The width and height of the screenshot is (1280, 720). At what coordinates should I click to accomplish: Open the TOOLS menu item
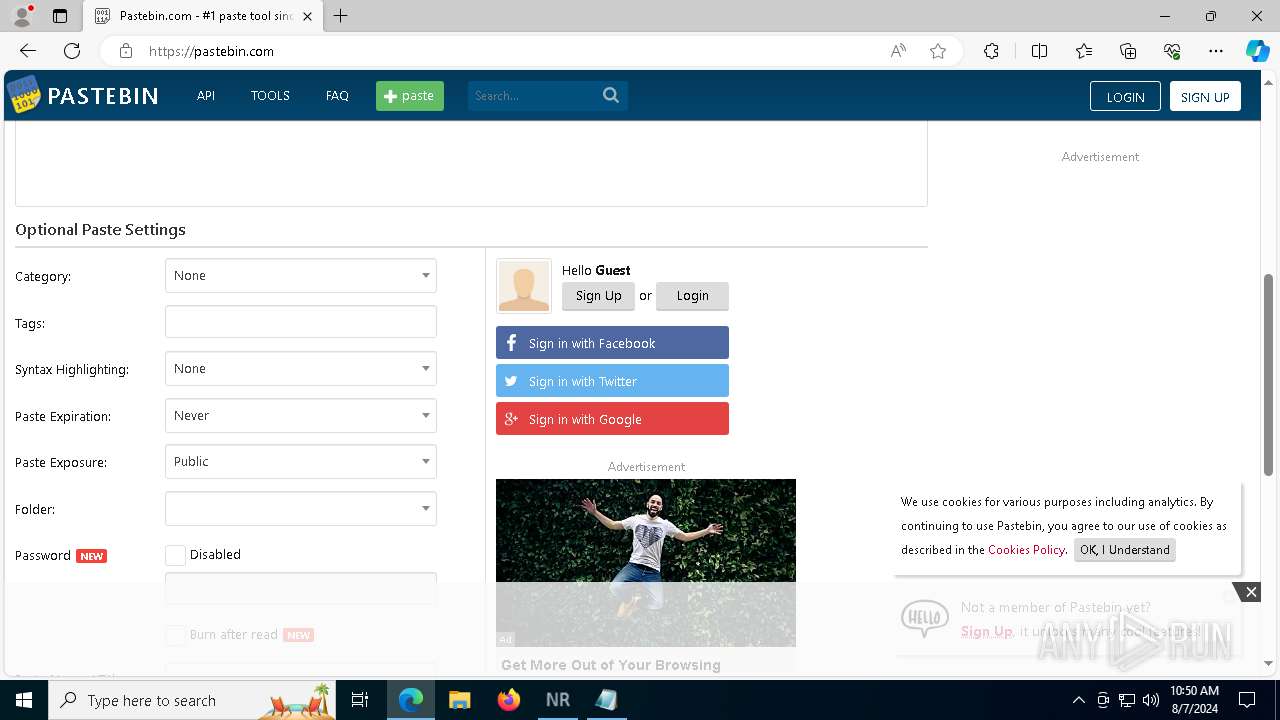pos(270,96)
